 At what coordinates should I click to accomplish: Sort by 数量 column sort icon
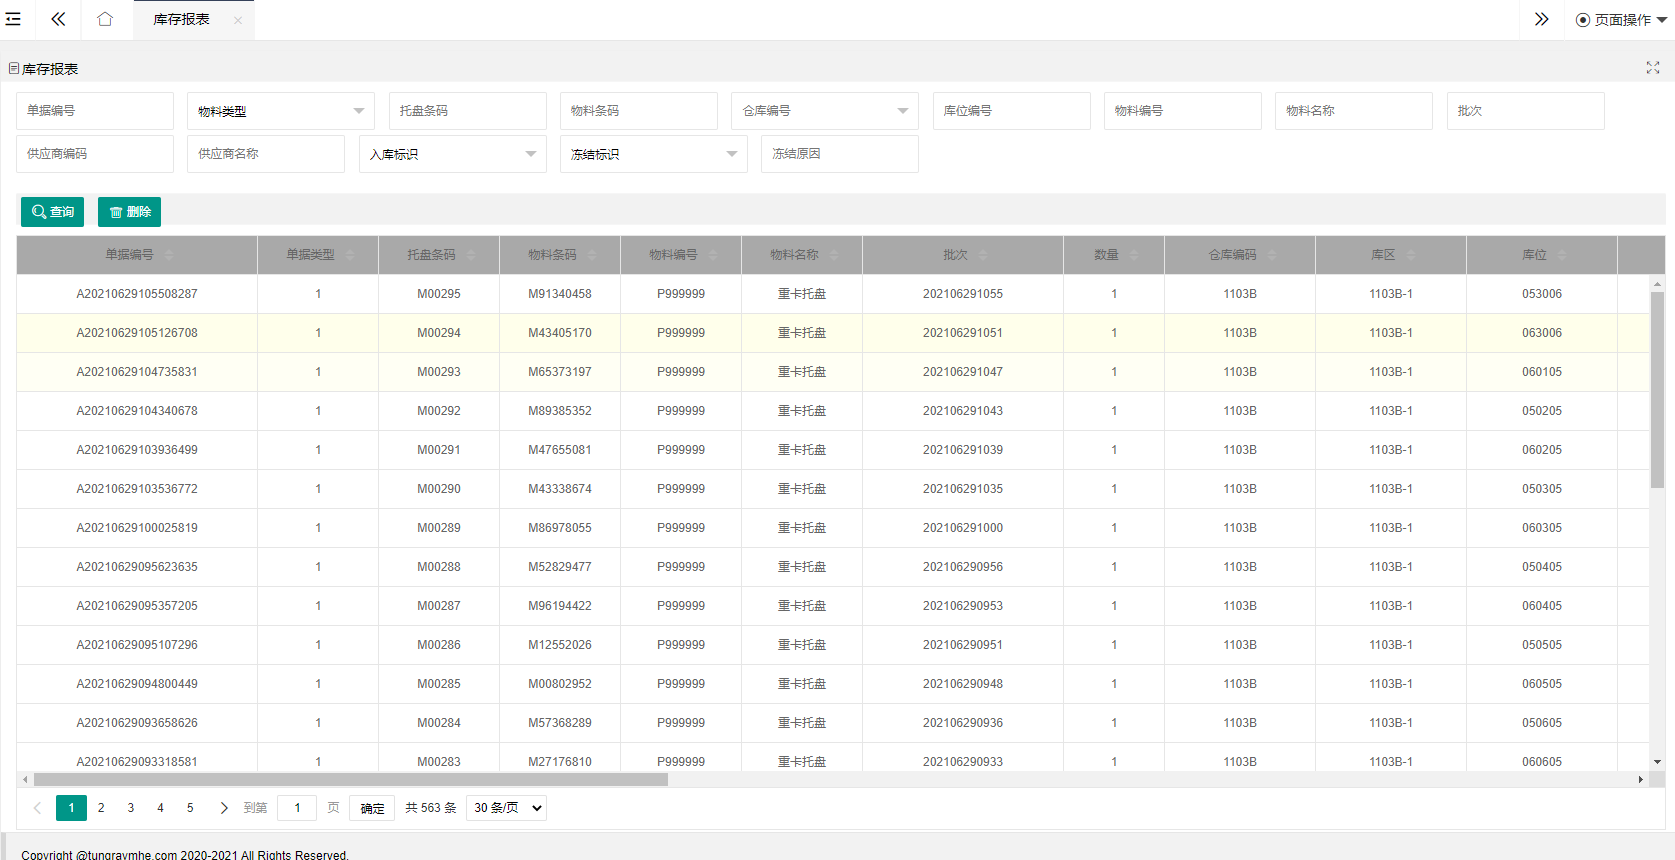pos(1134,255)
